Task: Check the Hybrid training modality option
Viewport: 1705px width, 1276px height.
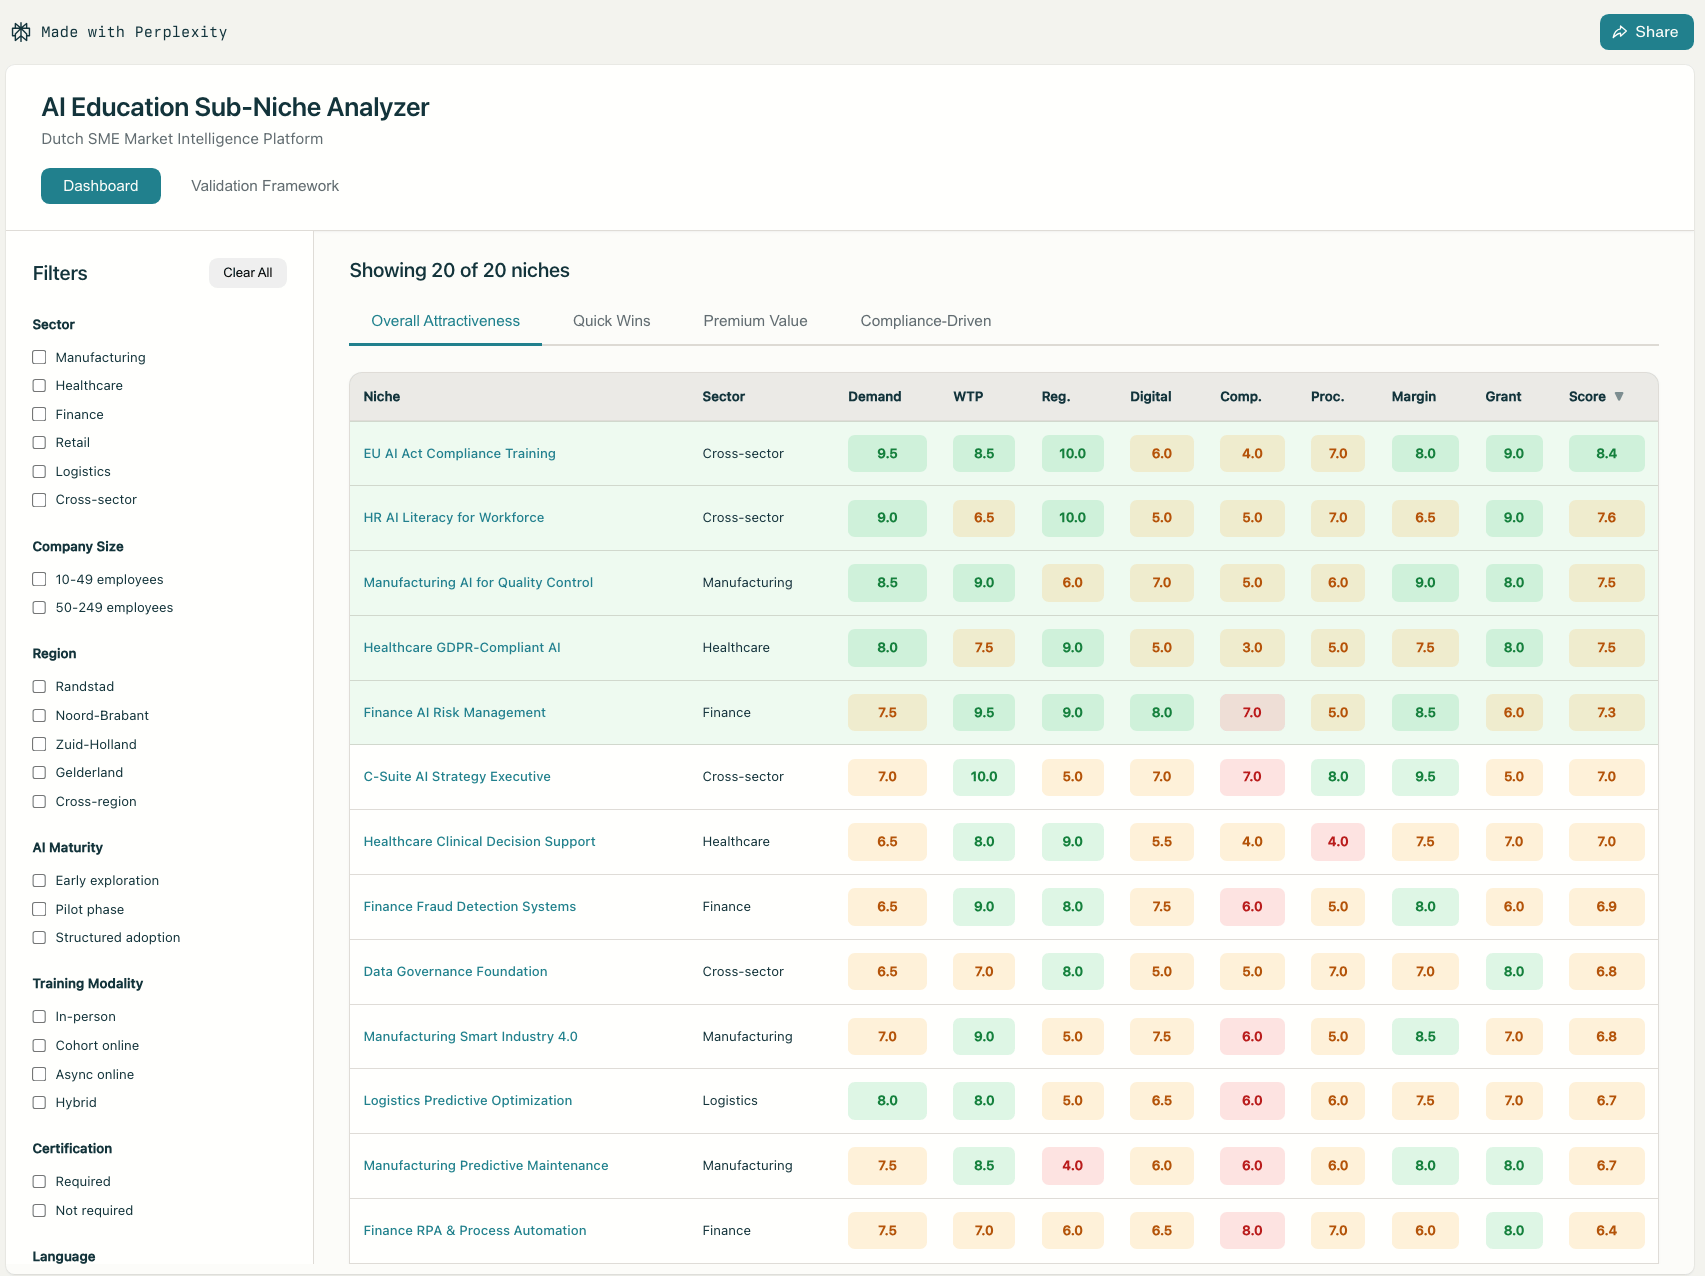Action: [40, 1103]
